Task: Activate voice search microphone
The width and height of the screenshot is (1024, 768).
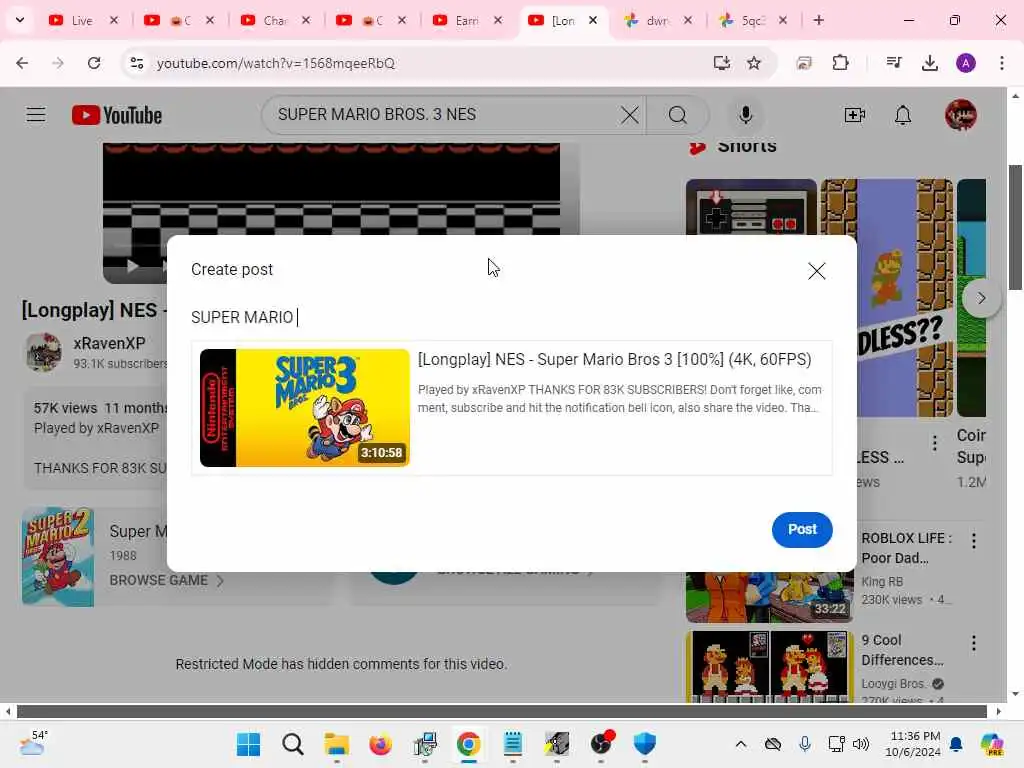Action: [x=745, y=116]
